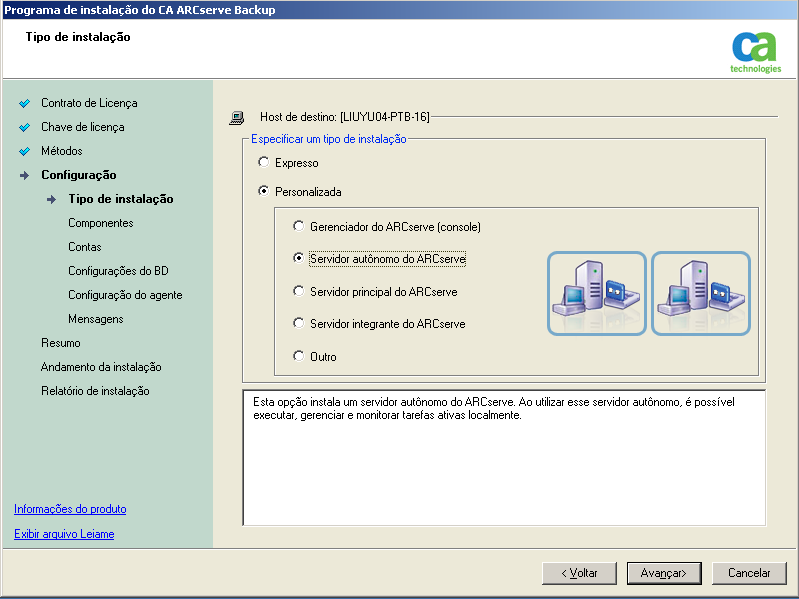The width and height of the screenshot is (799, 599).
Task: Click the Especificar um tipo de instalação heading
Action: pos(329,139)
